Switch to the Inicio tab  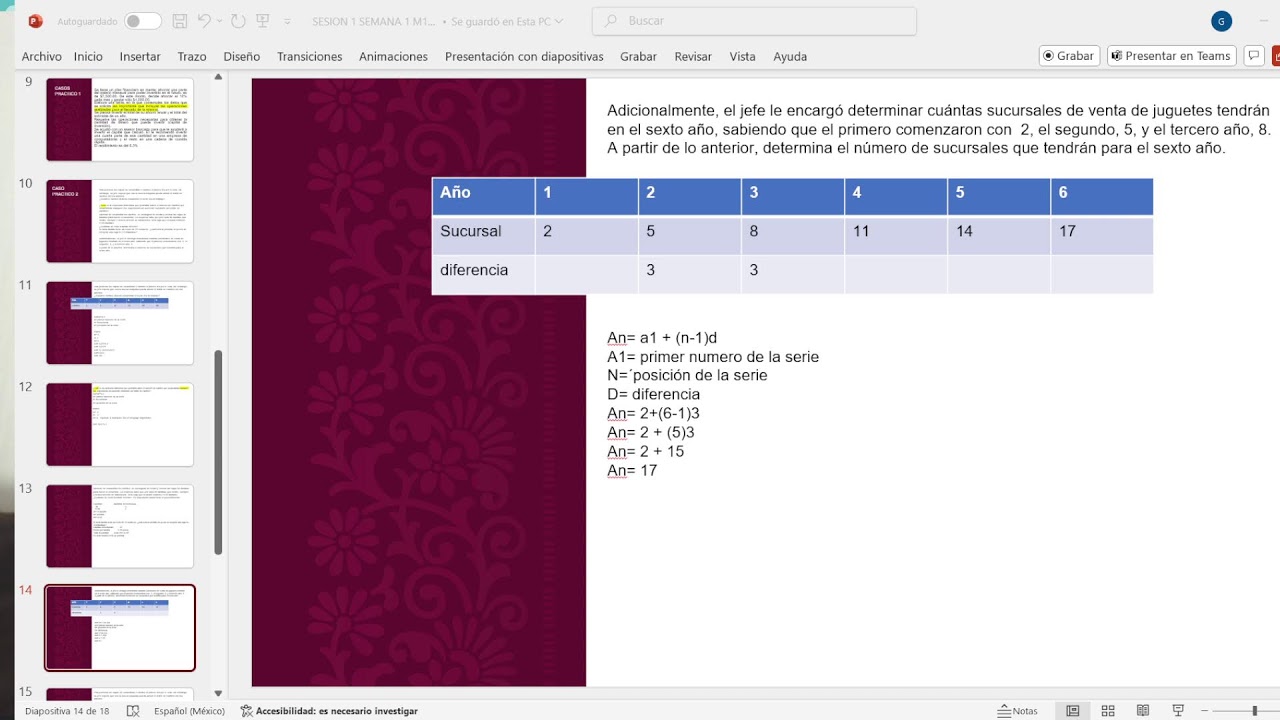(88, 57)
